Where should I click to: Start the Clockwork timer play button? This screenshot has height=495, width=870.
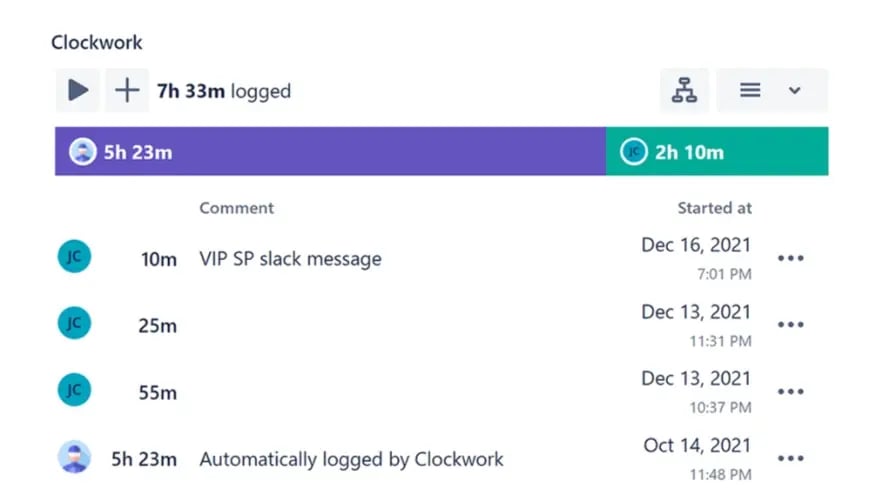pos(78,90)
